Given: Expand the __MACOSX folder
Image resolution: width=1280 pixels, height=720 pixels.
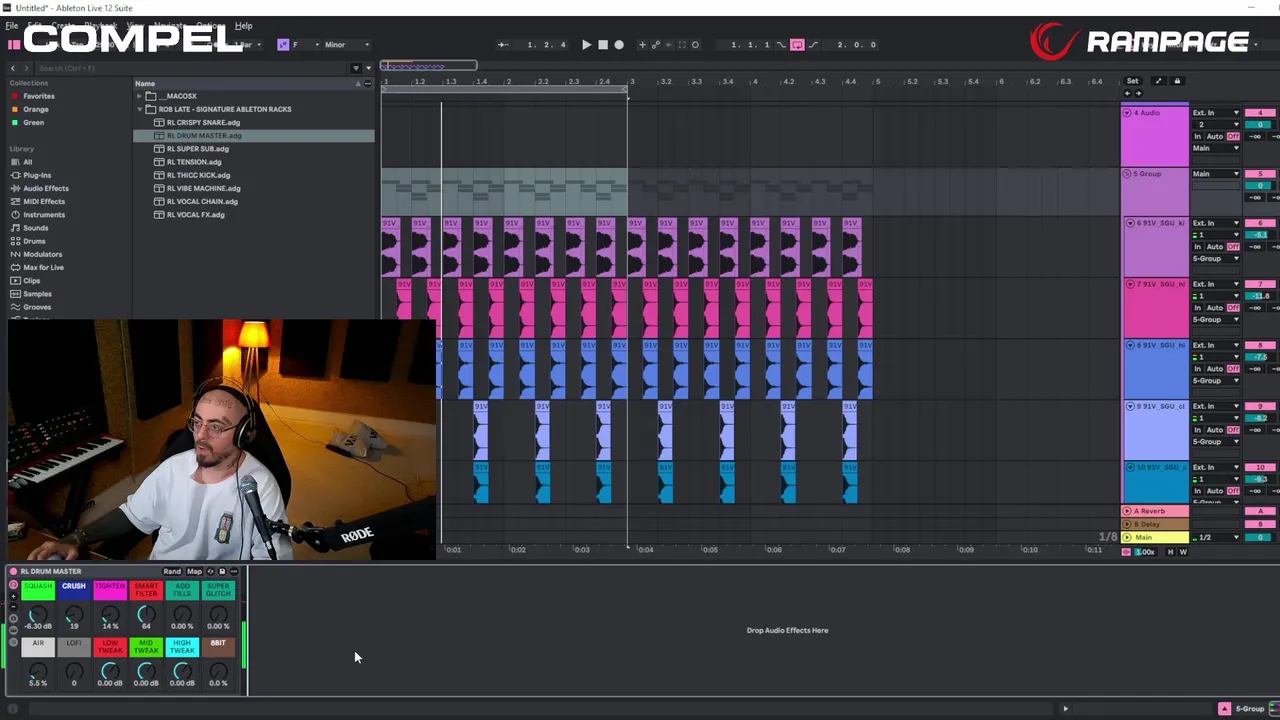Looking at the screenshot, I should click(x=140, y=96).
